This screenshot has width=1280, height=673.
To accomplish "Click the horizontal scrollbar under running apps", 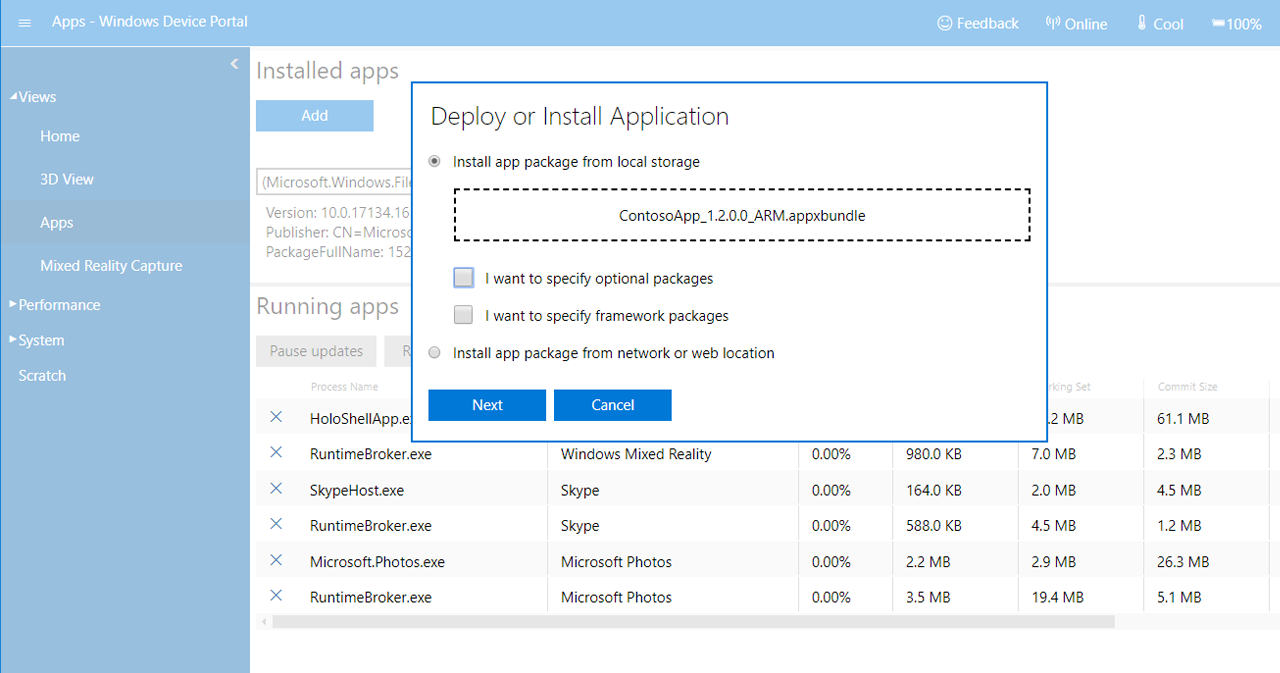I will tap(692, 622).
